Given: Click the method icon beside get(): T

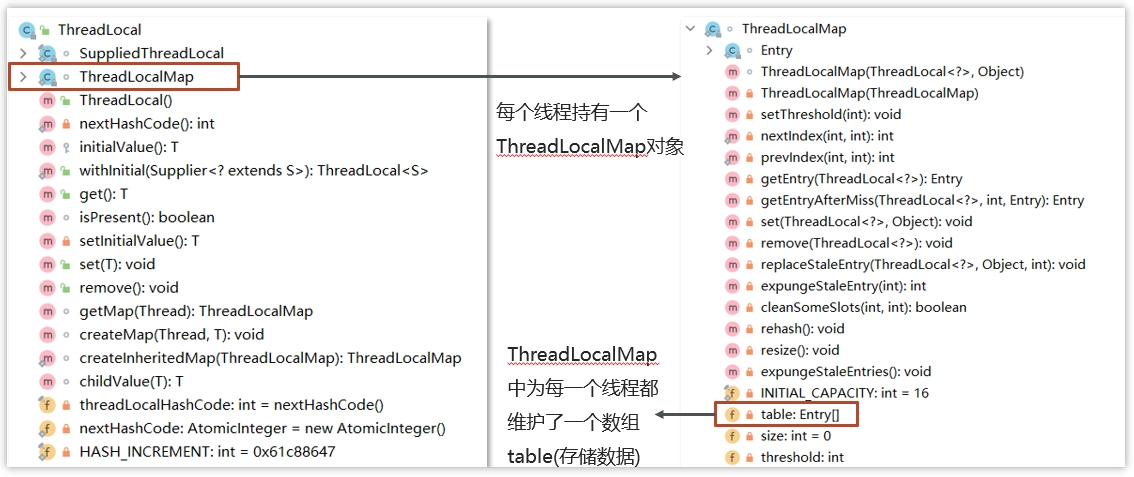Looking at the screenshot, I should (x=46, y=194).
